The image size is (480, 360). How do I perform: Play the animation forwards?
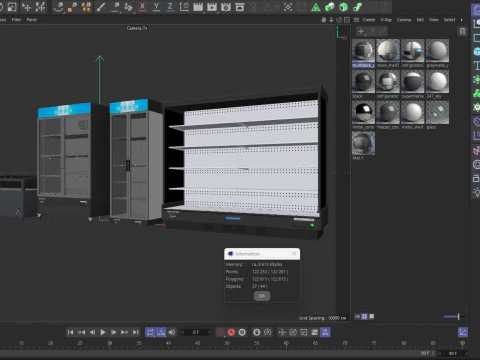click(103, 332)
